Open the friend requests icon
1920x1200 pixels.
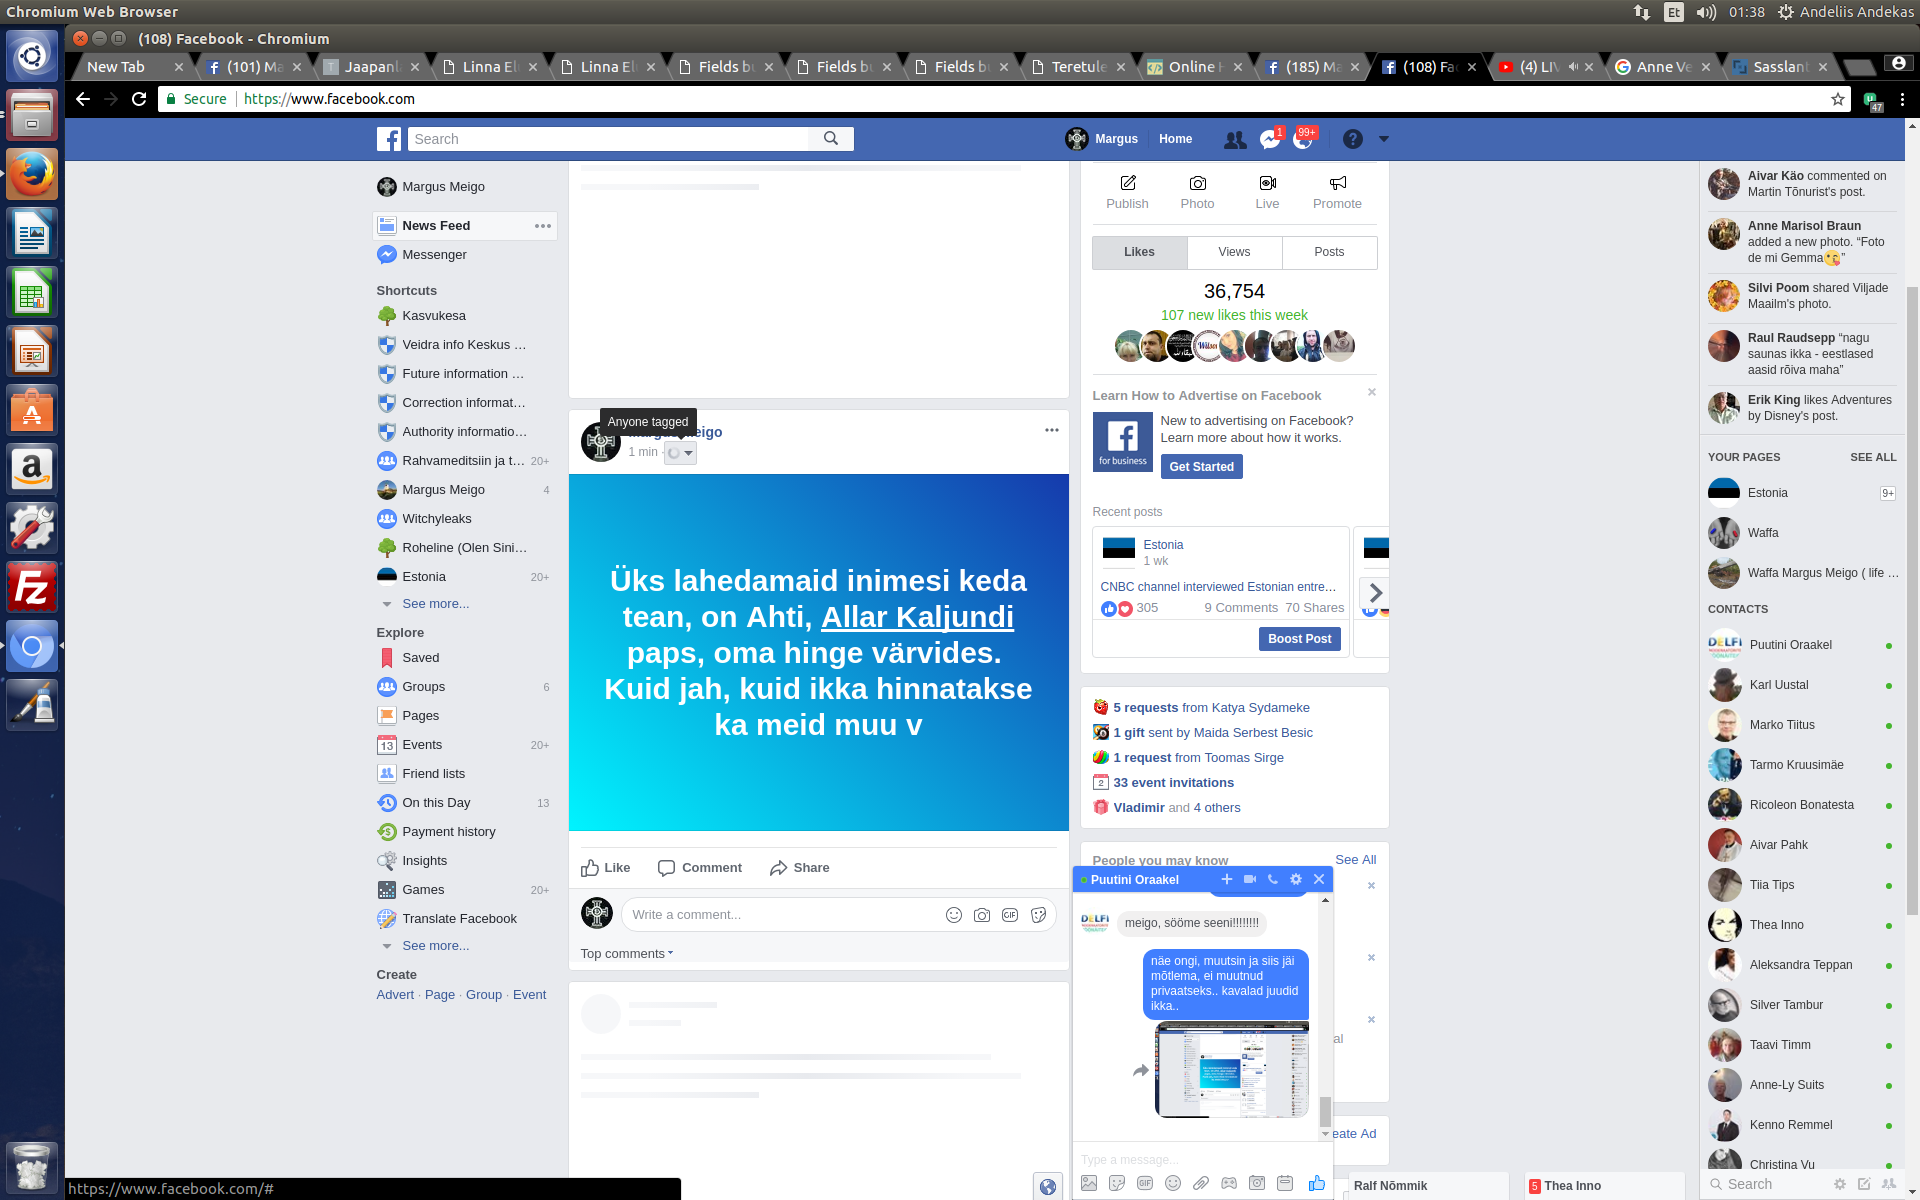point(1235,140)
